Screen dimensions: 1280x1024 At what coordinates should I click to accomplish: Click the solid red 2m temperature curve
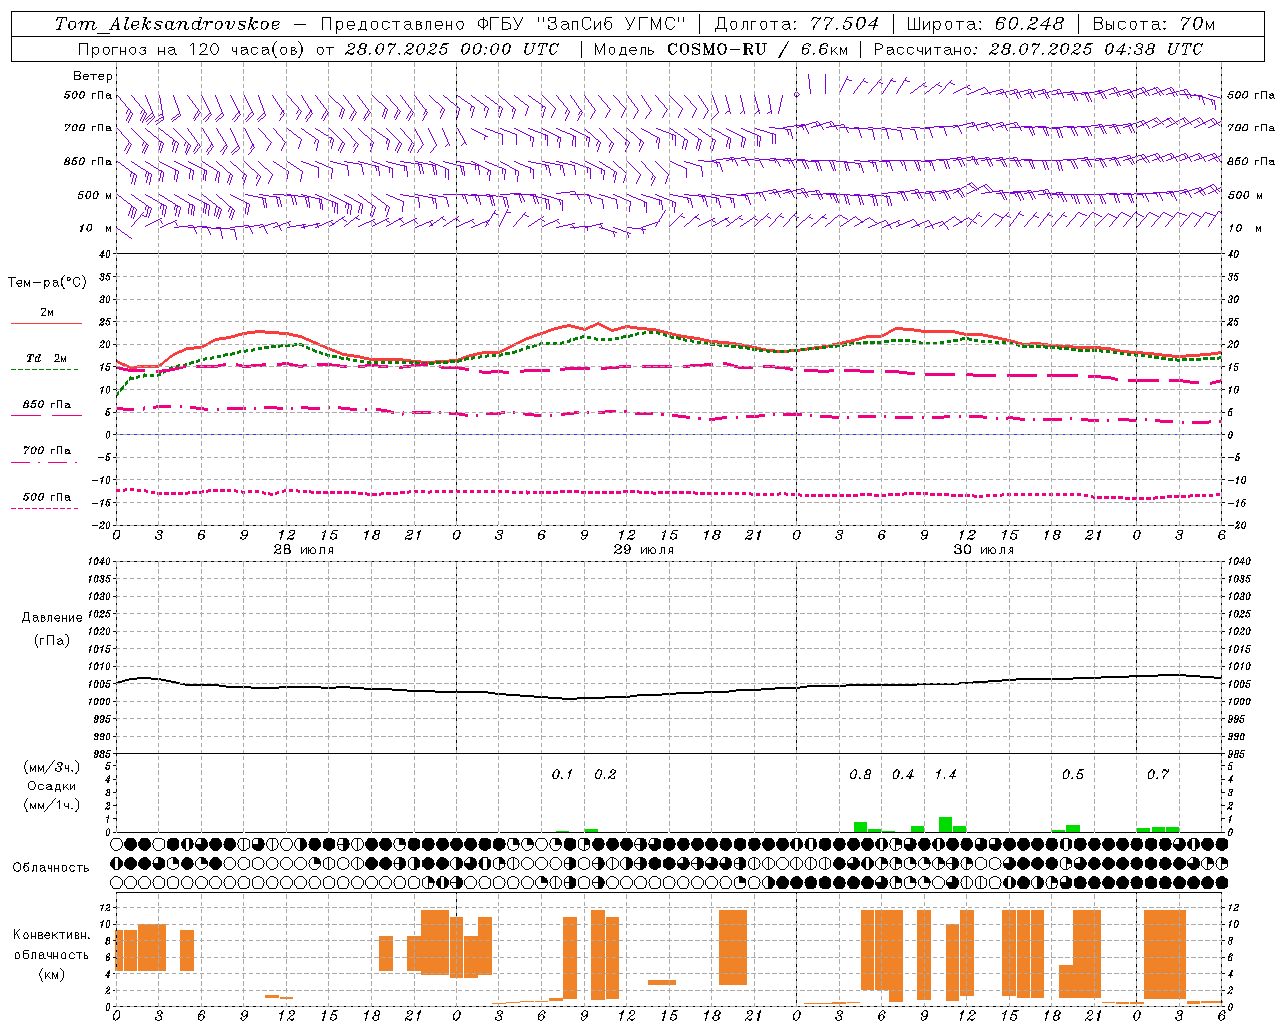click(x=668, y=332)
